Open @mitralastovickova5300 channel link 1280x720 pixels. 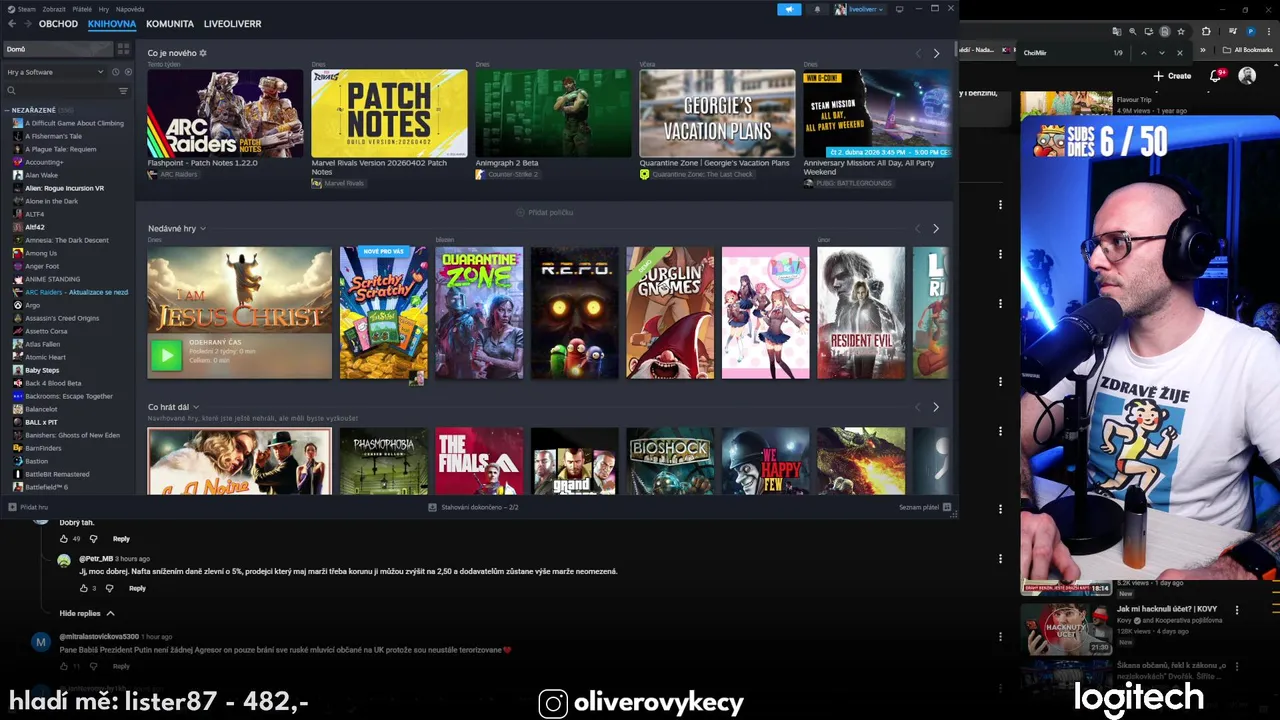coord(99,636)
